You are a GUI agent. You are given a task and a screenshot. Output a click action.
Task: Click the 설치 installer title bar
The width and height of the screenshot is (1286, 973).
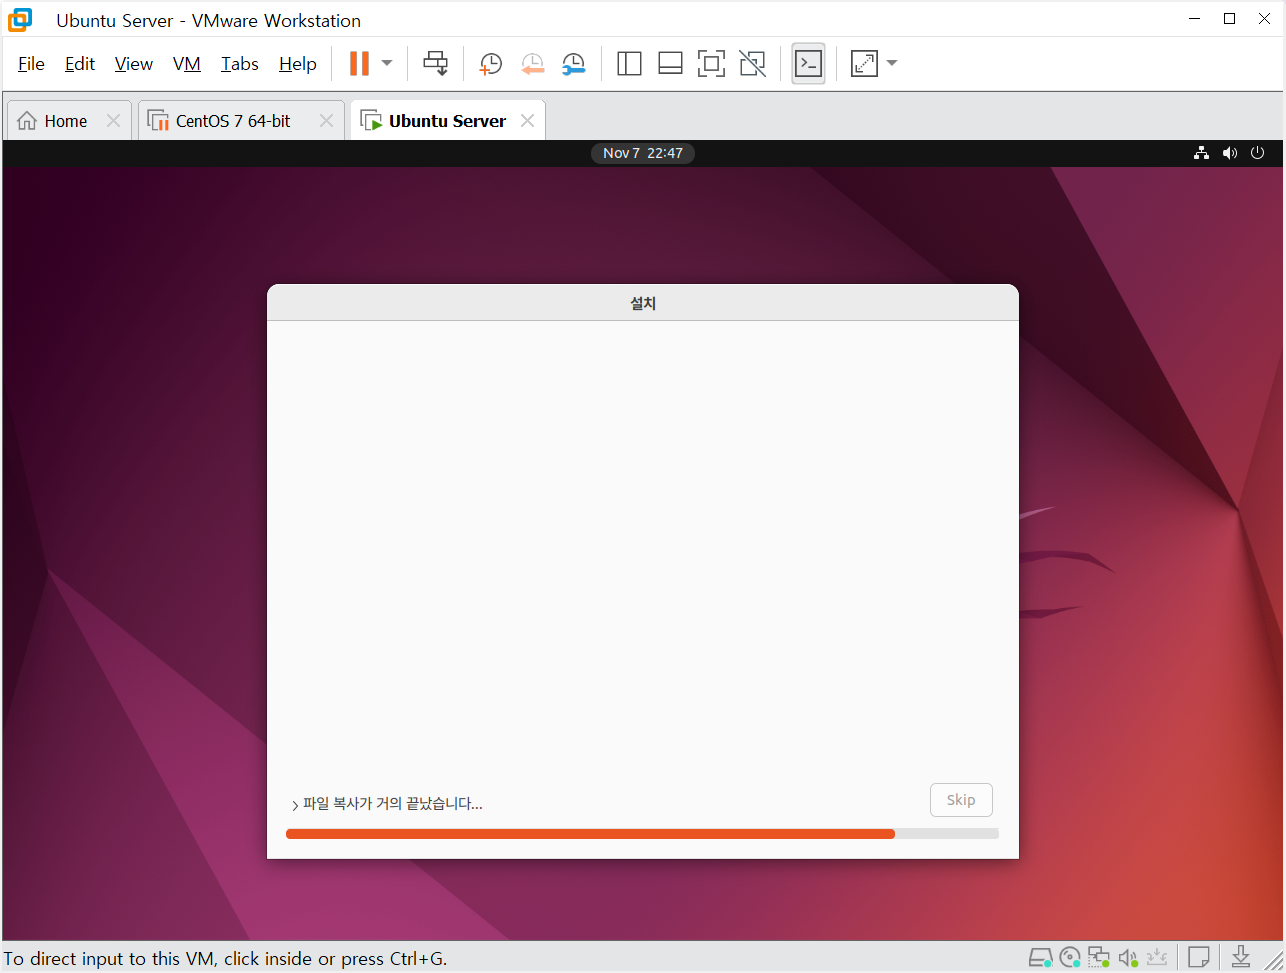(x=643, y=303)
